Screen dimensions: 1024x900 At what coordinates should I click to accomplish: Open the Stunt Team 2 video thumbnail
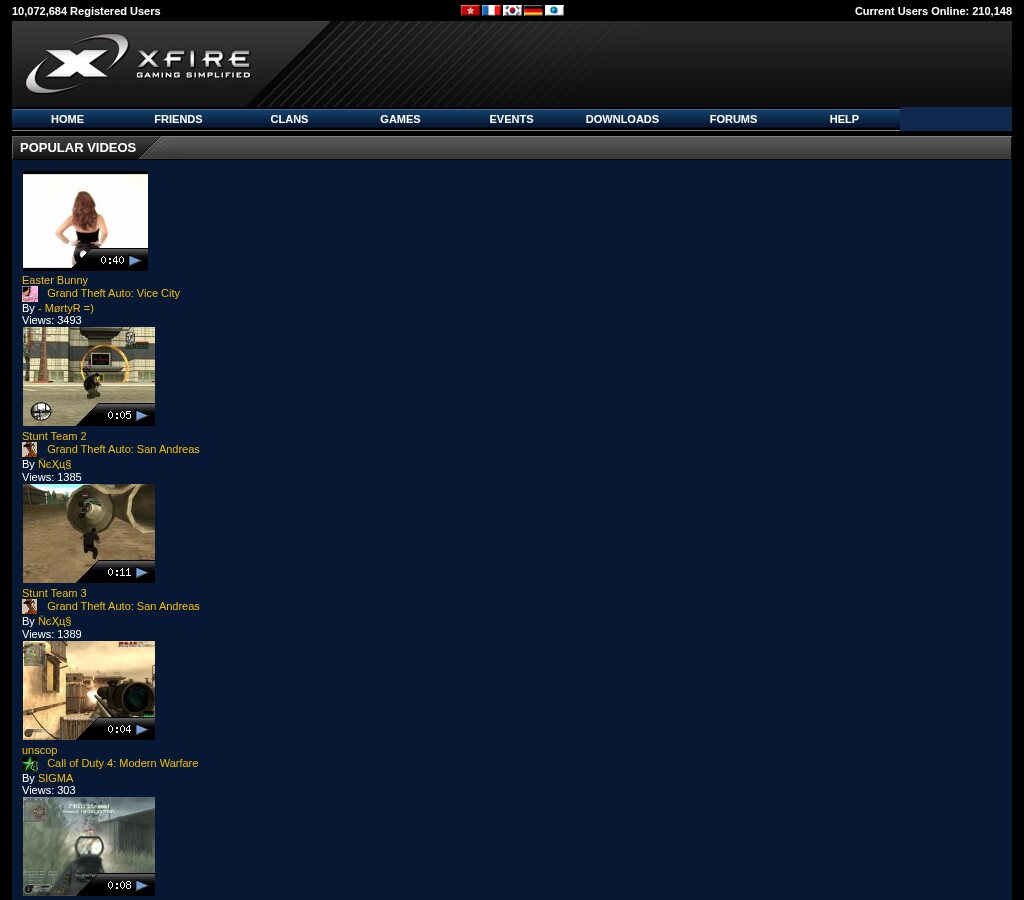pos(89,377)
